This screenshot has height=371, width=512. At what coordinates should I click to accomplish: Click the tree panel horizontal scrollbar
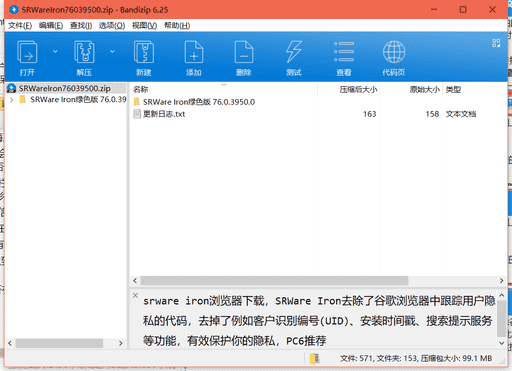coord(59,343)
